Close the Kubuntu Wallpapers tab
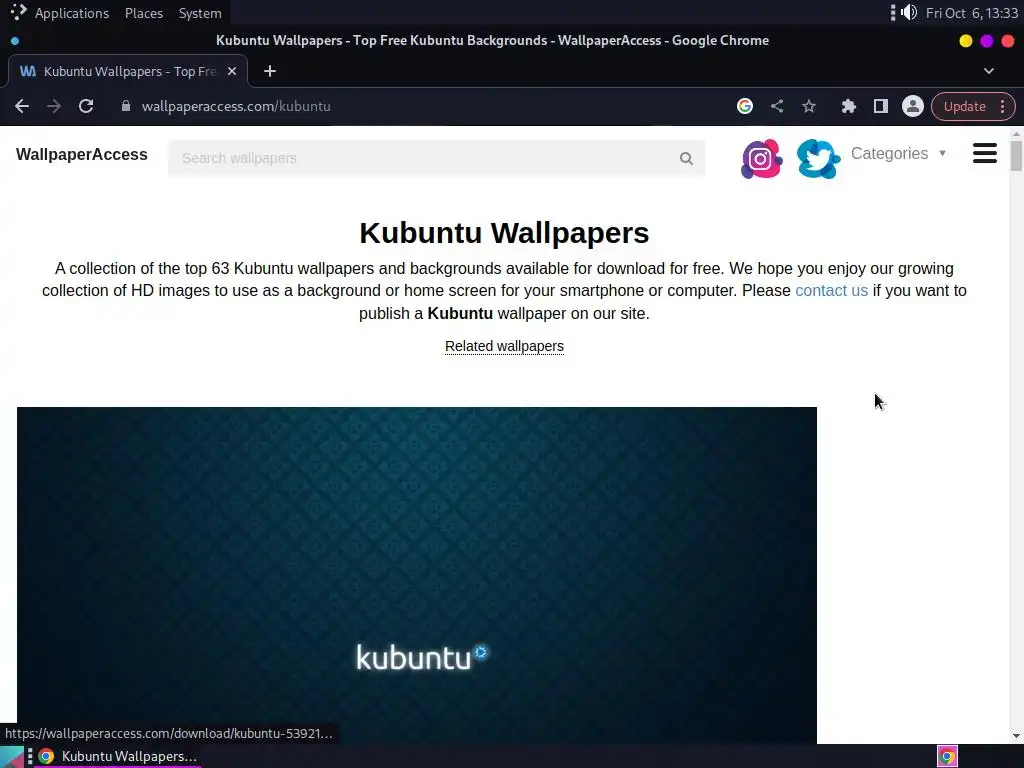 [232, 71]
